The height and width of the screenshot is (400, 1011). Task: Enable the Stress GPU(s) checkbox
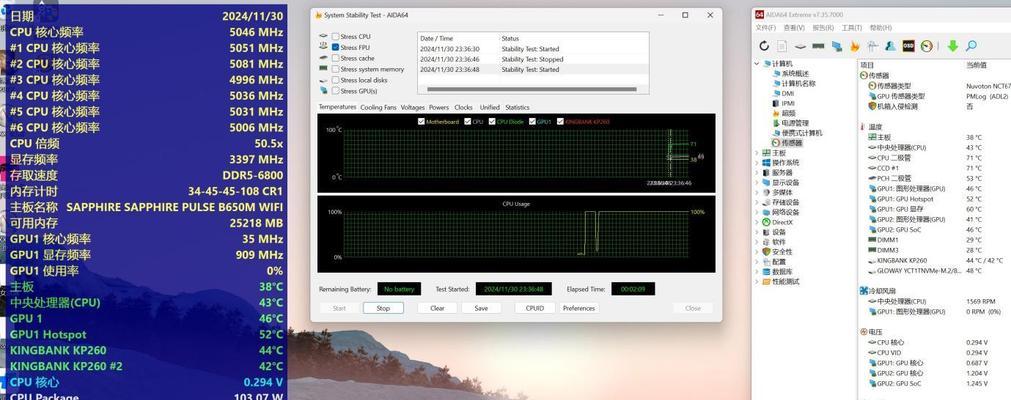pos(335,91)
